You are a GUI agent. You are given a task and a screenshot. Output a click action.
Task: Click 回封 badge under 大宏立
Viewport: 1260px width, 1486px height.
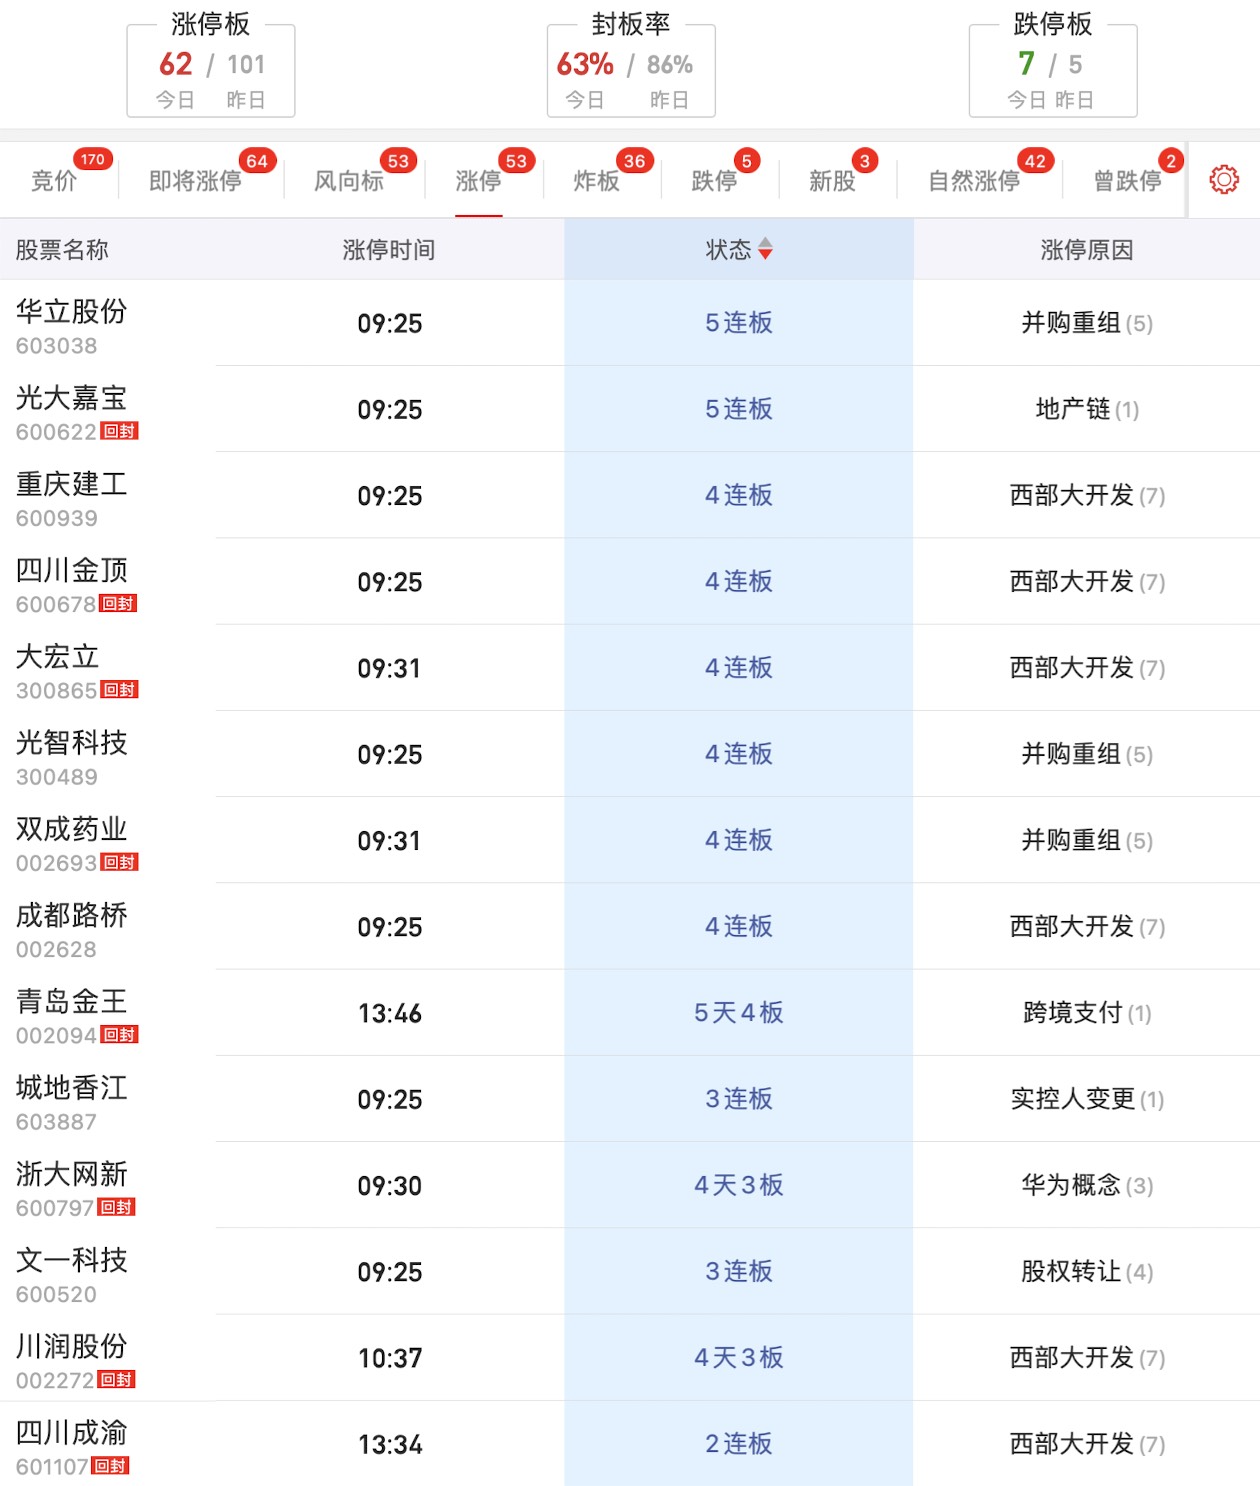[x=119, y=690]
